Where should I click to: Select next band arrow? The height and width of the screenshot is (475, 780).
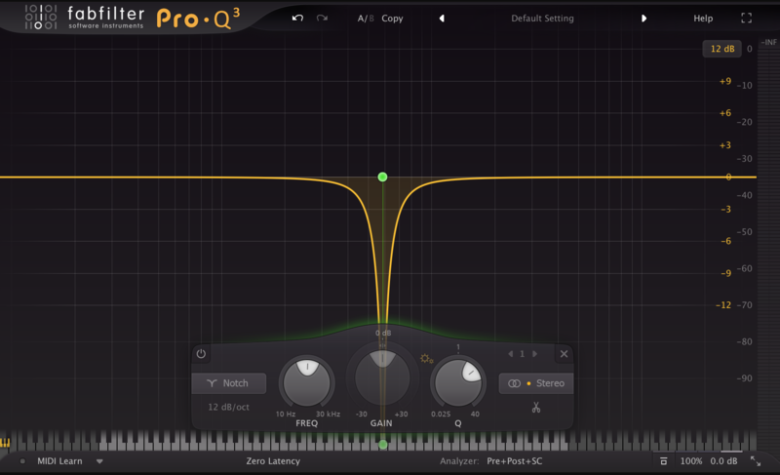point(535,354)
